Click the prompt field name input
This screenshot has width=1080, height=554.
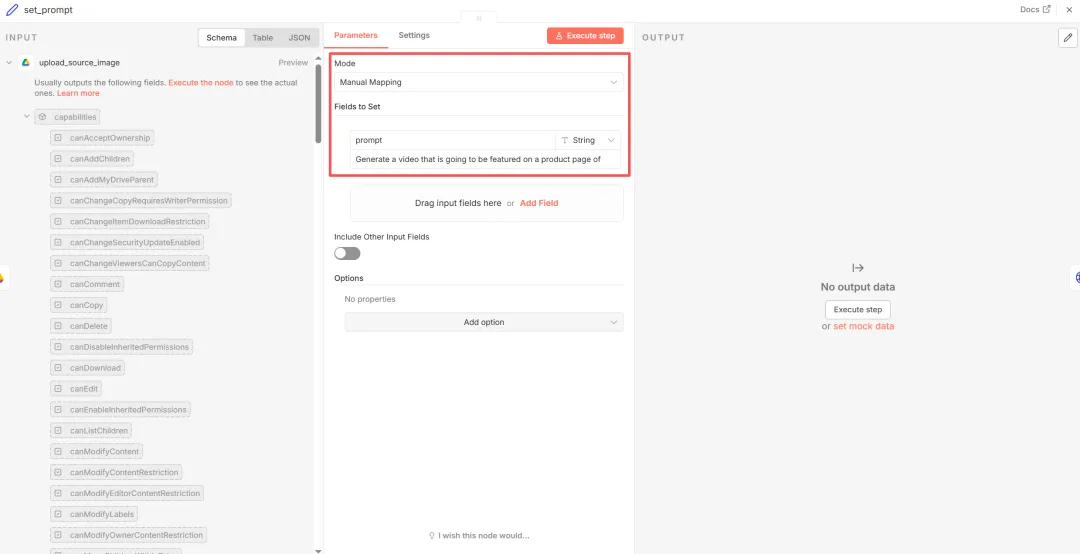tap(453, 140)
